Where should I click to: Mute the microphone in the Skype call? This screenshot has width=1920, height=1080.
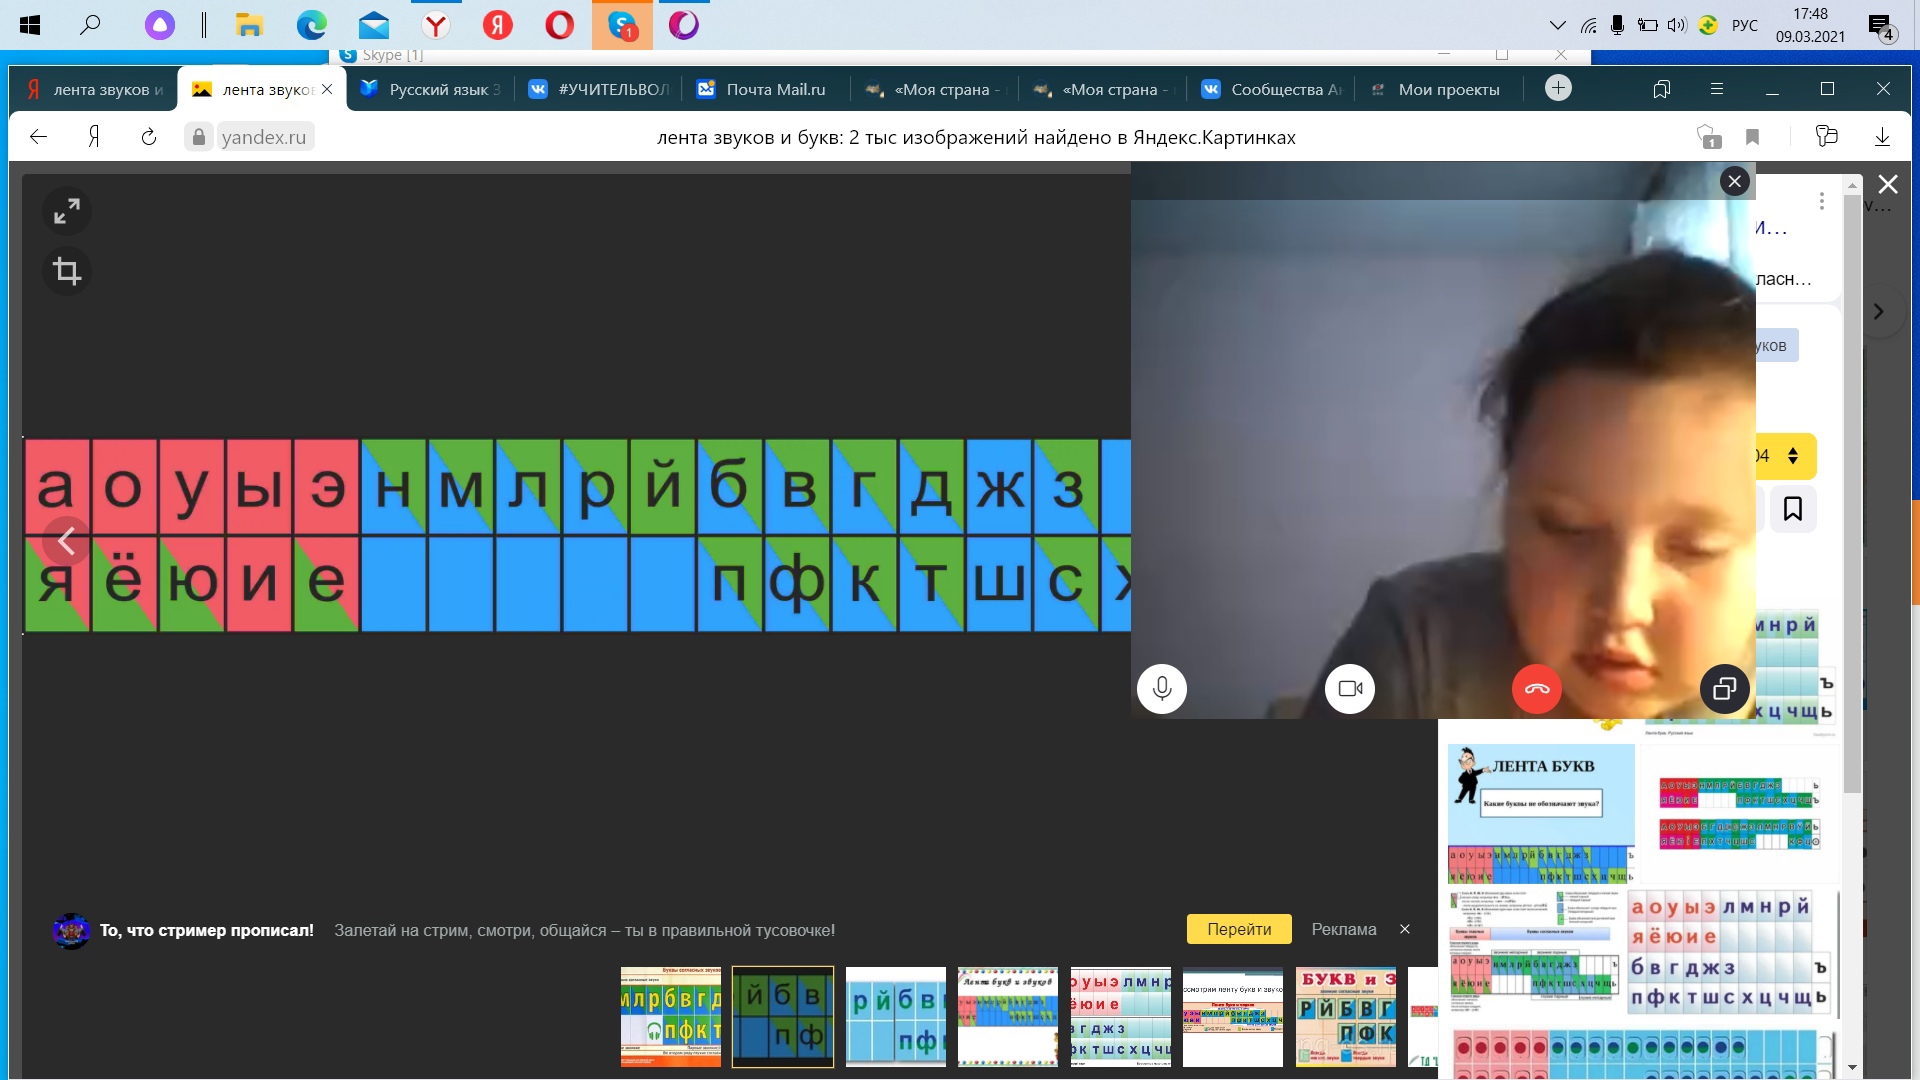tap(1161, 688)
